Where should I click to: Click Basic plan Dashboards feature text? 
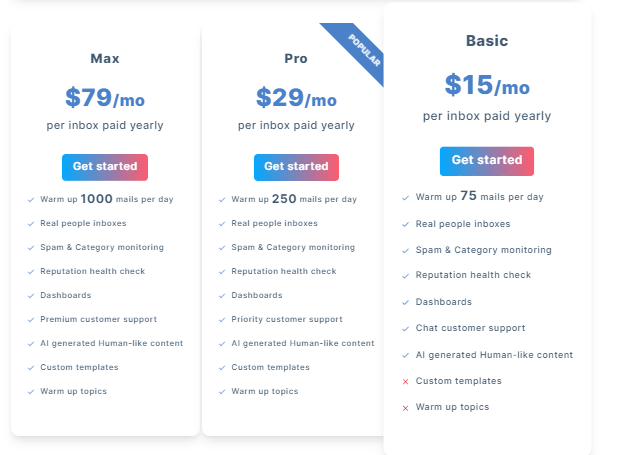point(444,302)
